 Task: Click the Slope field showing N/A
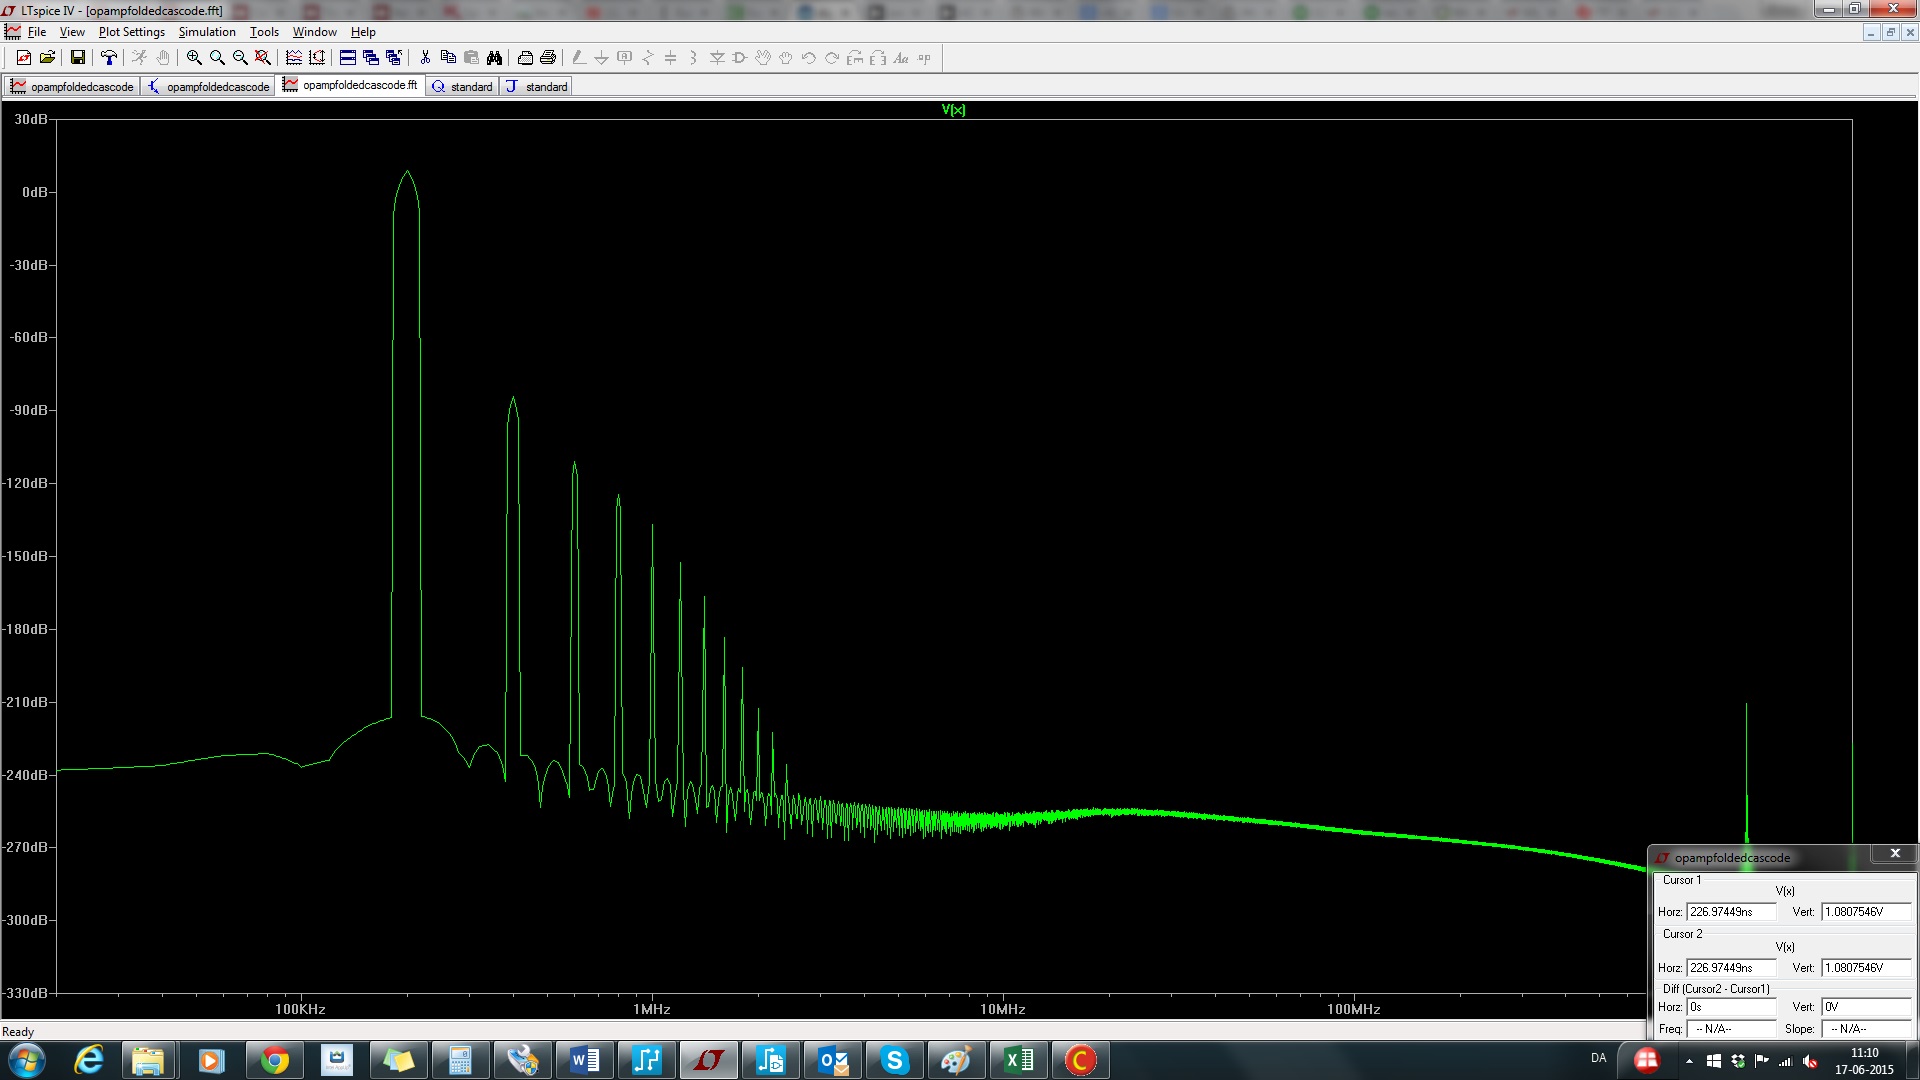(1866, 1029)
